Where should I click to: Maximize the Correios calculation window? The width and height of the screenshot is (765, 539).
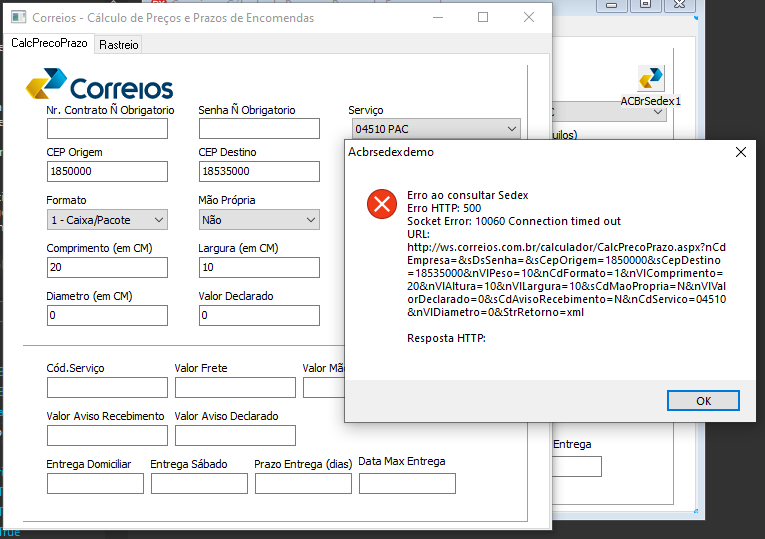click(483, 17)
